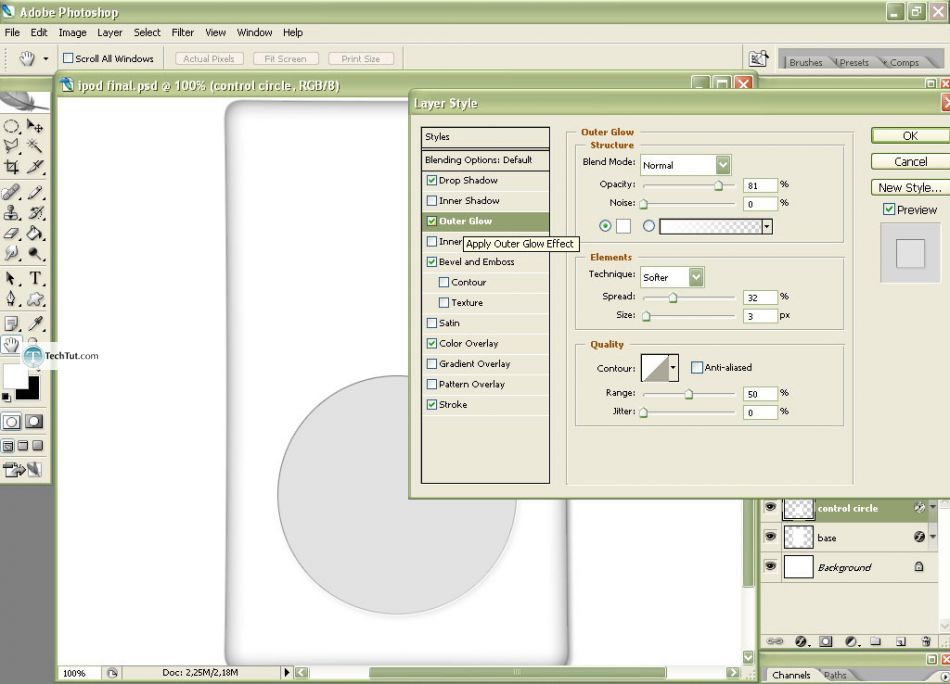Open the Filter menu
The width and height of the screenshot is (950, 684).
(x=182, y=32)
